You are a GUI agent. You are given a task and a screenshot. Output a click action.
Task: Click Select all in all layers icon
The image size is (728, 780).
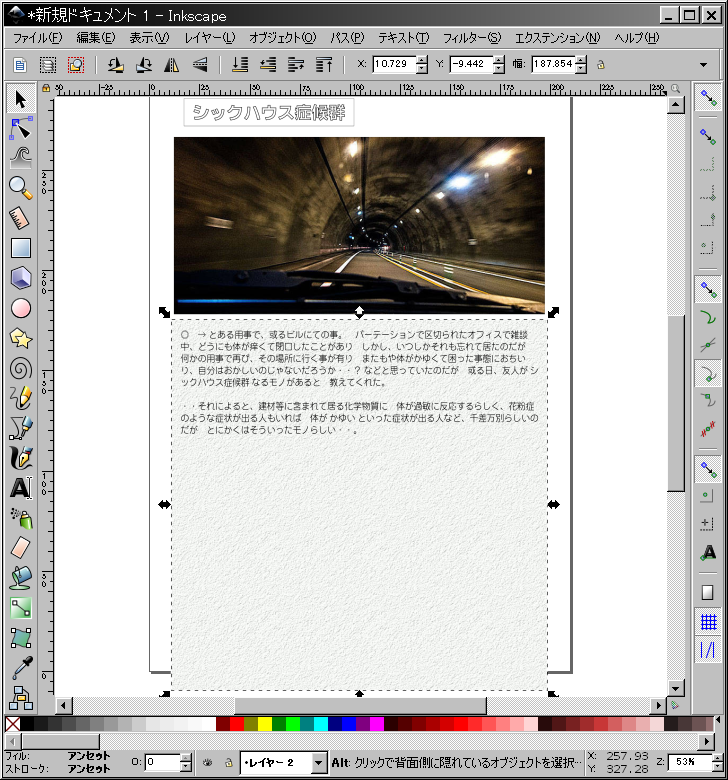pyautogui.click(x=48, y=65)
